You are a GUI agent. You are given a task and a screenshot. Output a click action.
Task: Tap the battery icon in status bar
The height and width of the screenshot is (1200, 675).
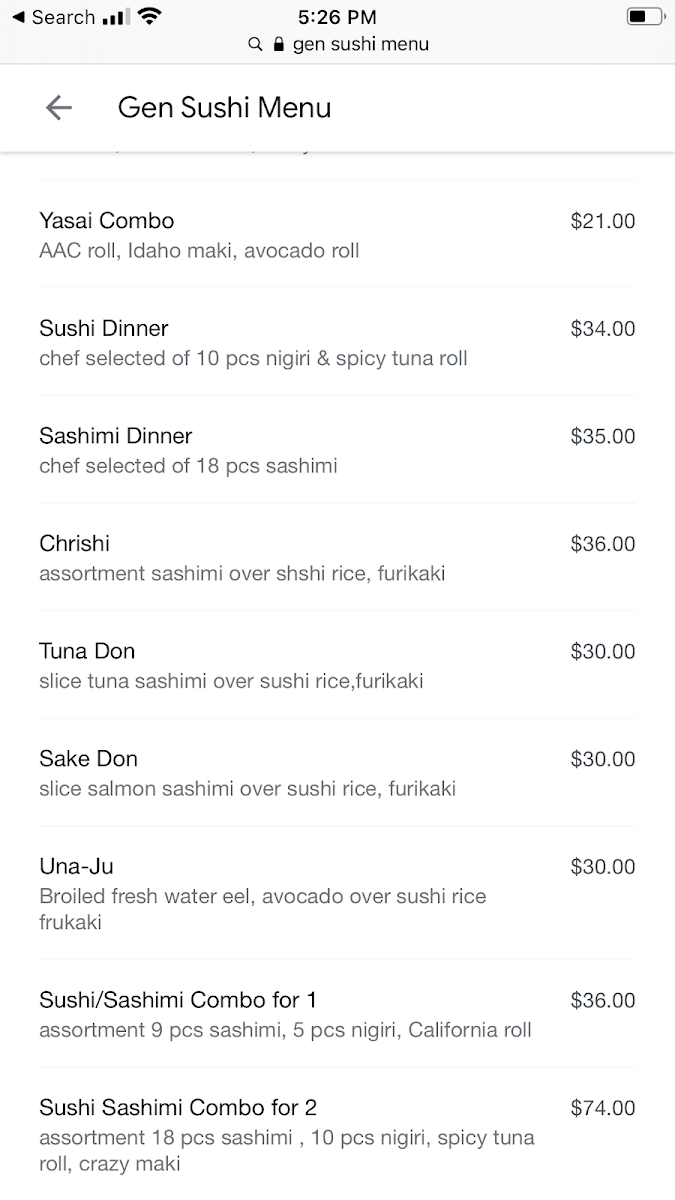[x=644, y=17]
